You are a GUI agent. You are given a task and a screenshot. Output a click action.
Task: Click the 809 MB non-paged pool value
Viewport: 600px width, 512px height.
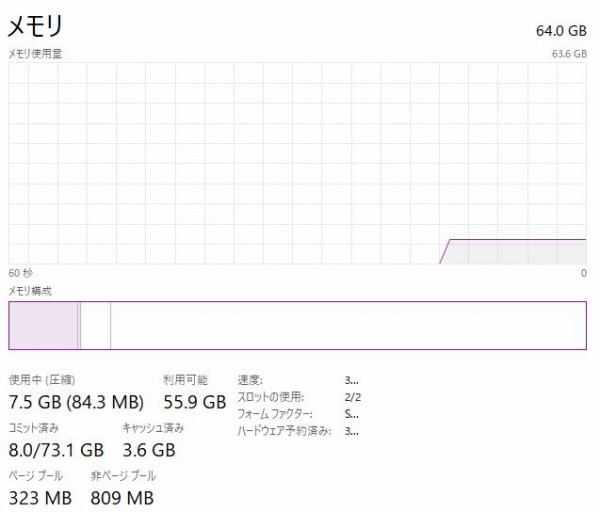[122, 496]
